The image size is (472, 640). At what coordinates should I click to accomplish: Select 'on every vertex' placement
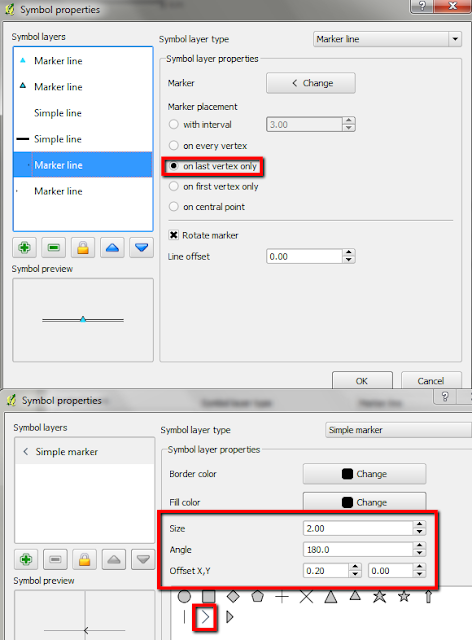174,145
